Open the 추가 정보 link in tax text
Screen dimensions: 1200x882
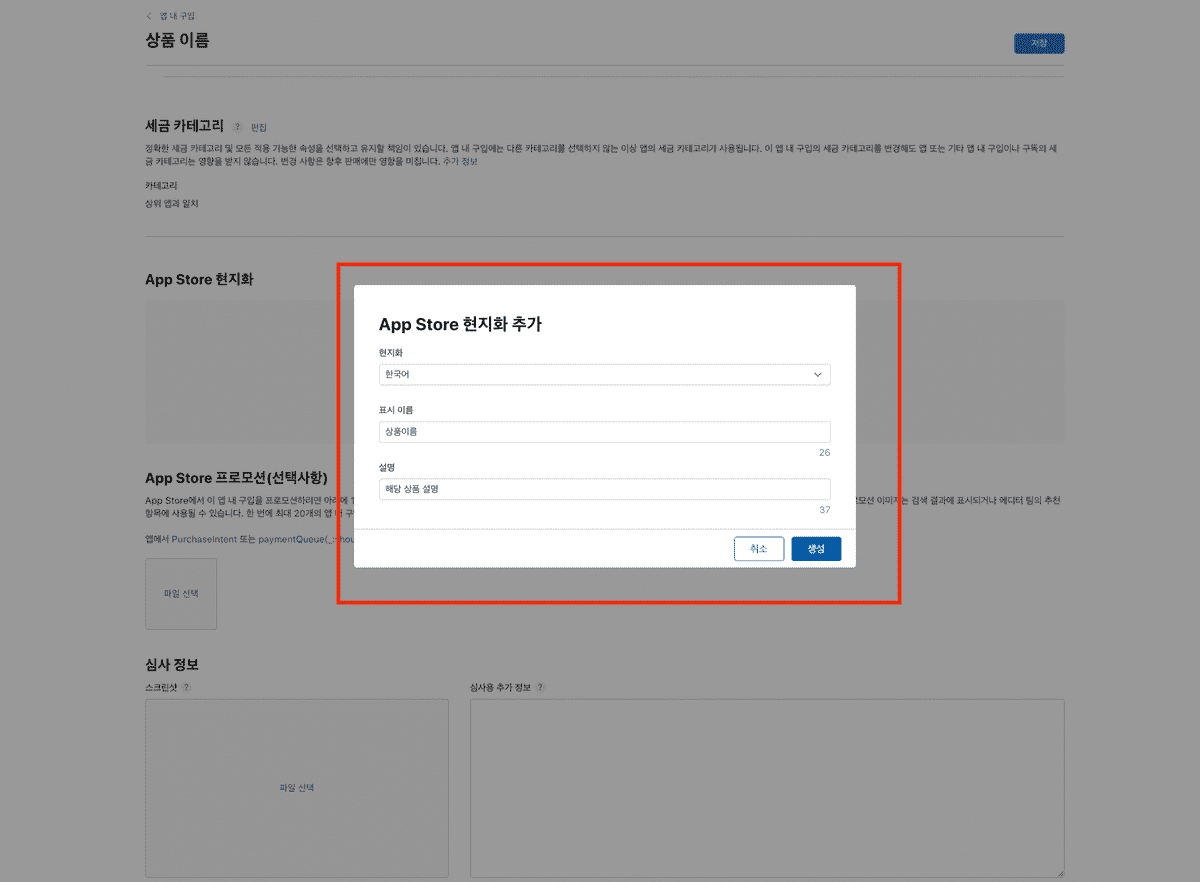(460, 161)
